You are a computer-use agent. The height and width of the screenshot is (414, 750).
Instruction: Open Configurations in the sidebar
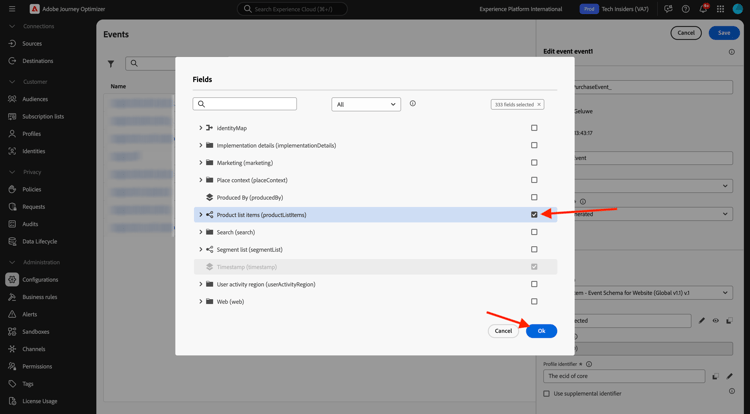point(40,280)
